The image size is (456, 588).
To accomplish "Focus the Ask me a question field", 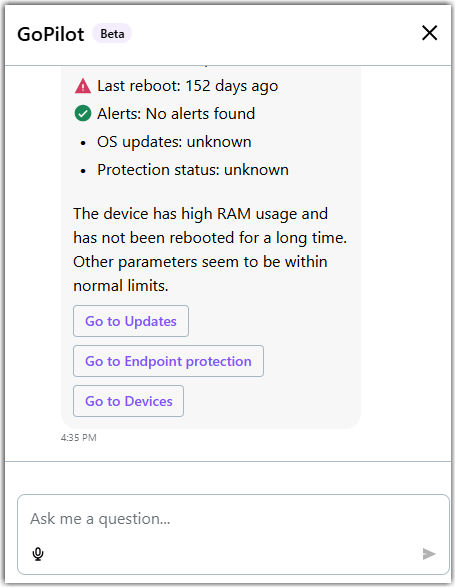I will pyautogui.click(x=233, y=520).
